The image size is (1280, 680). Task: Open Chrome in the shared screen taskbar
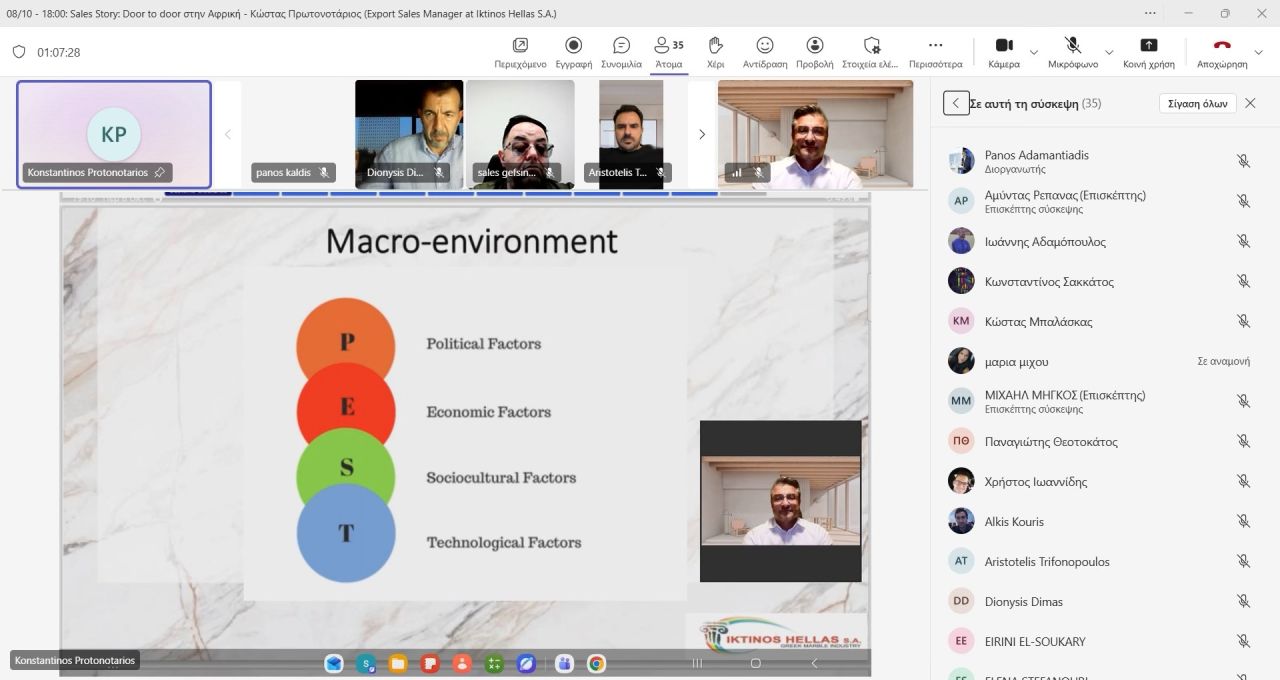[596, 663]
